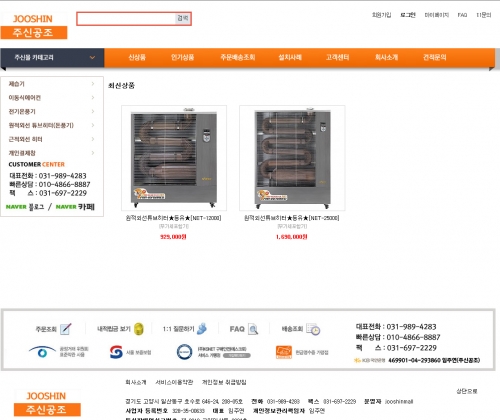
Task: Click the blue eye certification logo
Action: pos(42,352)
